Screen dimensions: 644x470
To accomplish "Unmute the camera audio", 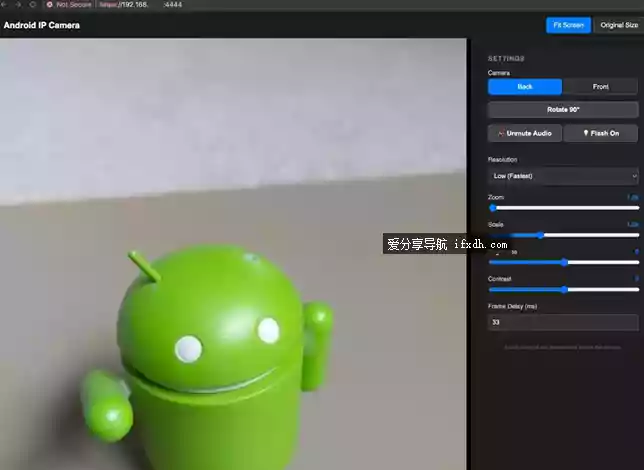I will [524, 133].
